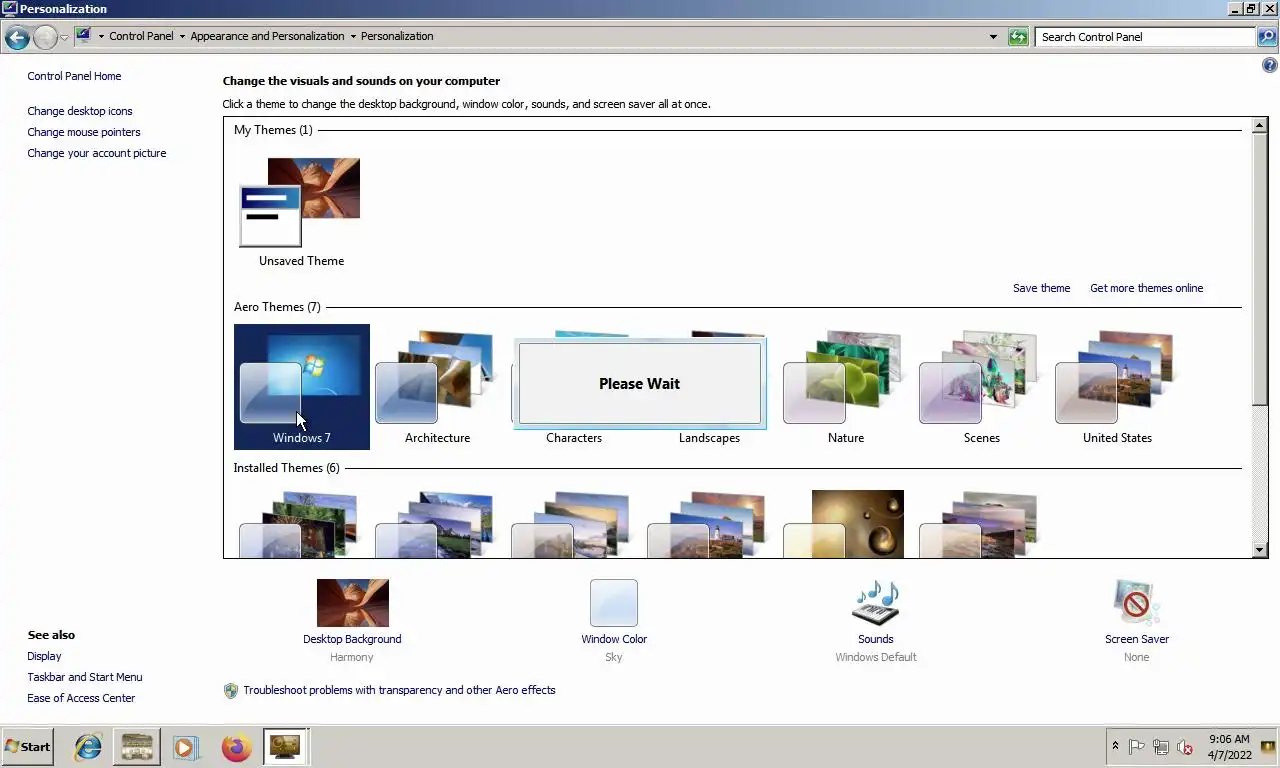Click theme list scrollbar down arrow
Image resolution: width=1280 pixels, height=768 pixels.
1260,549
